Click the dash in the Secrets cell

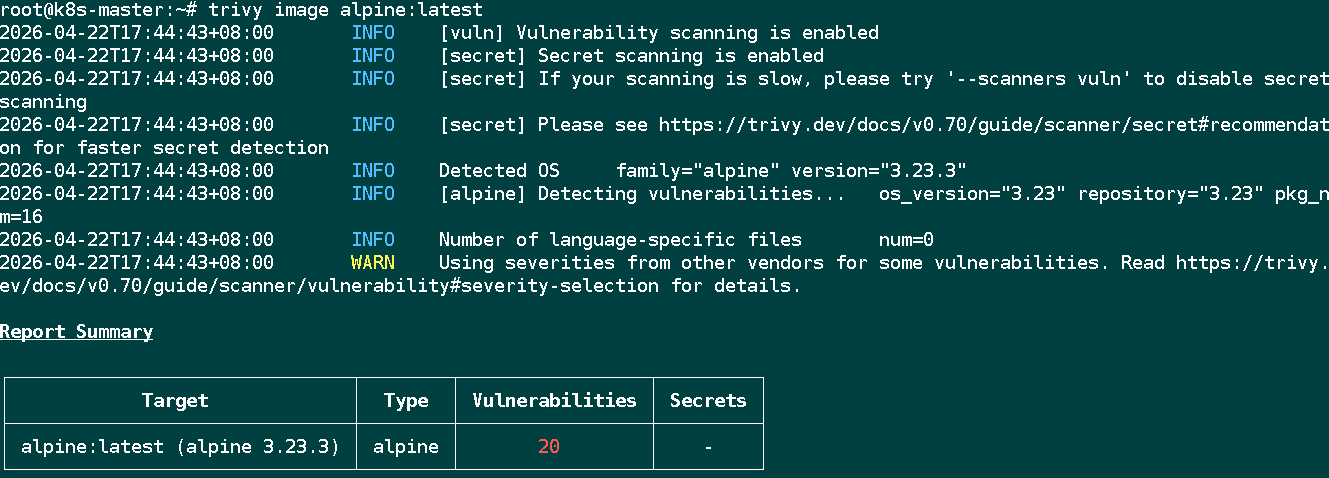[x=708, y=447]
